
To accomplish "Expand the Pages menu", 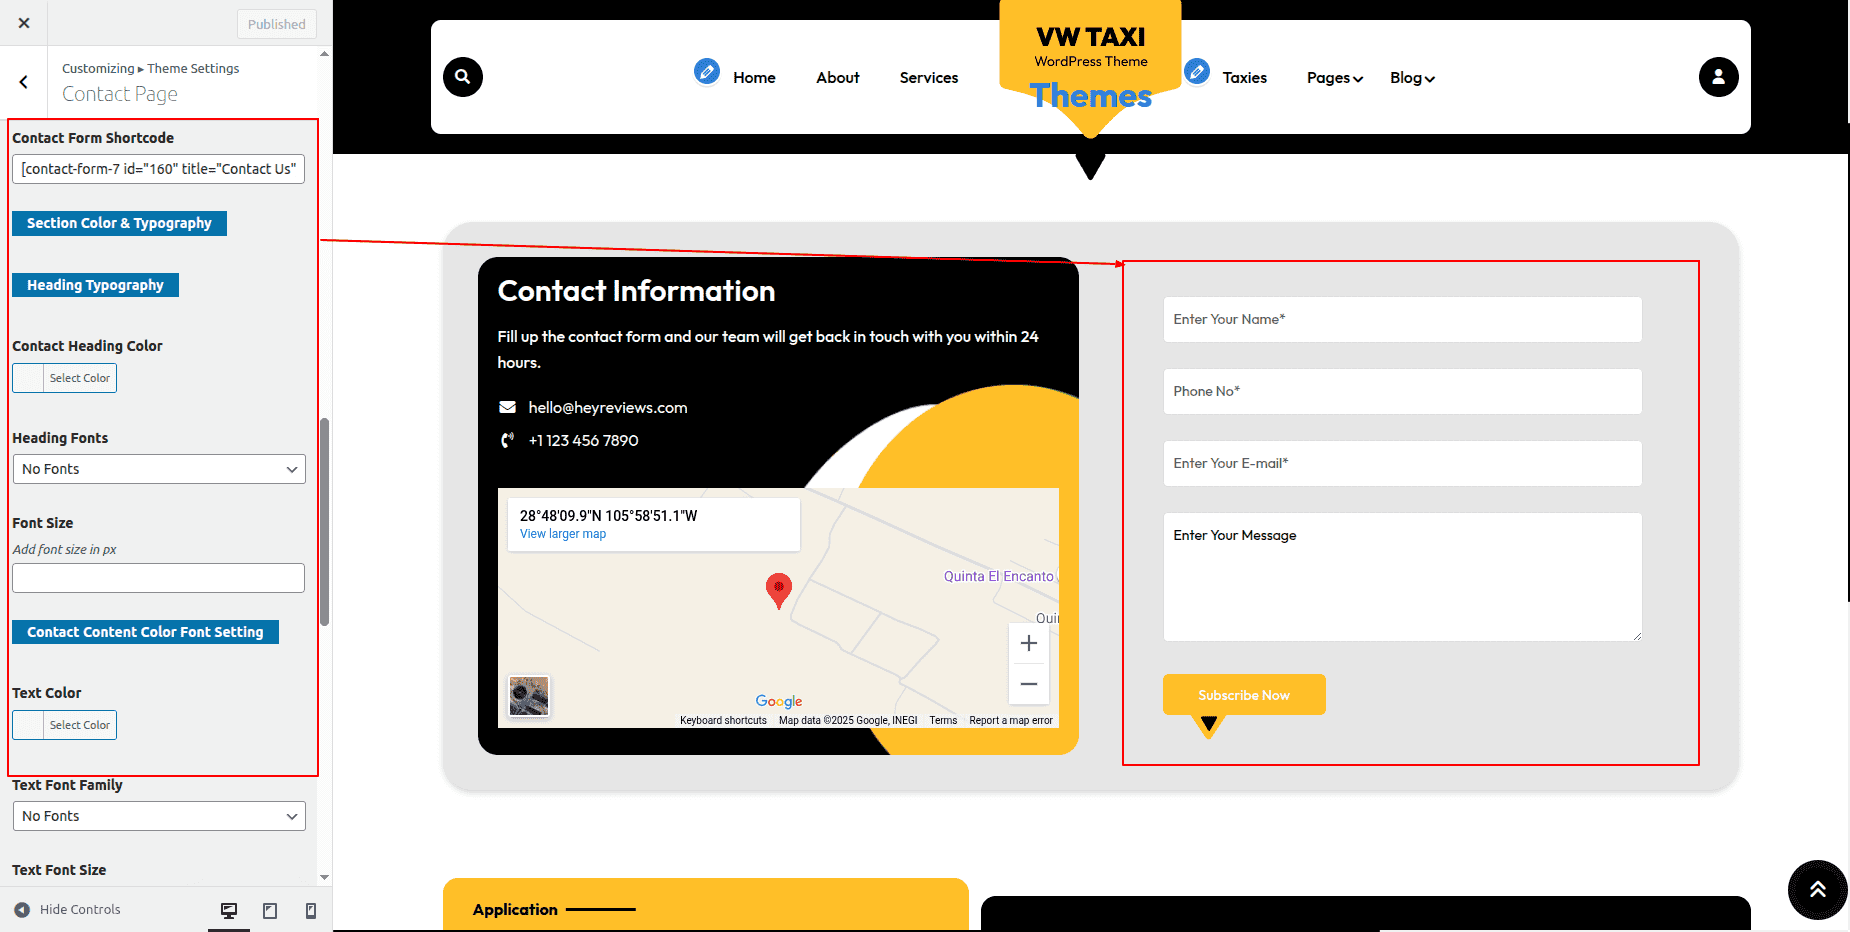I will tap(1335, 78).
